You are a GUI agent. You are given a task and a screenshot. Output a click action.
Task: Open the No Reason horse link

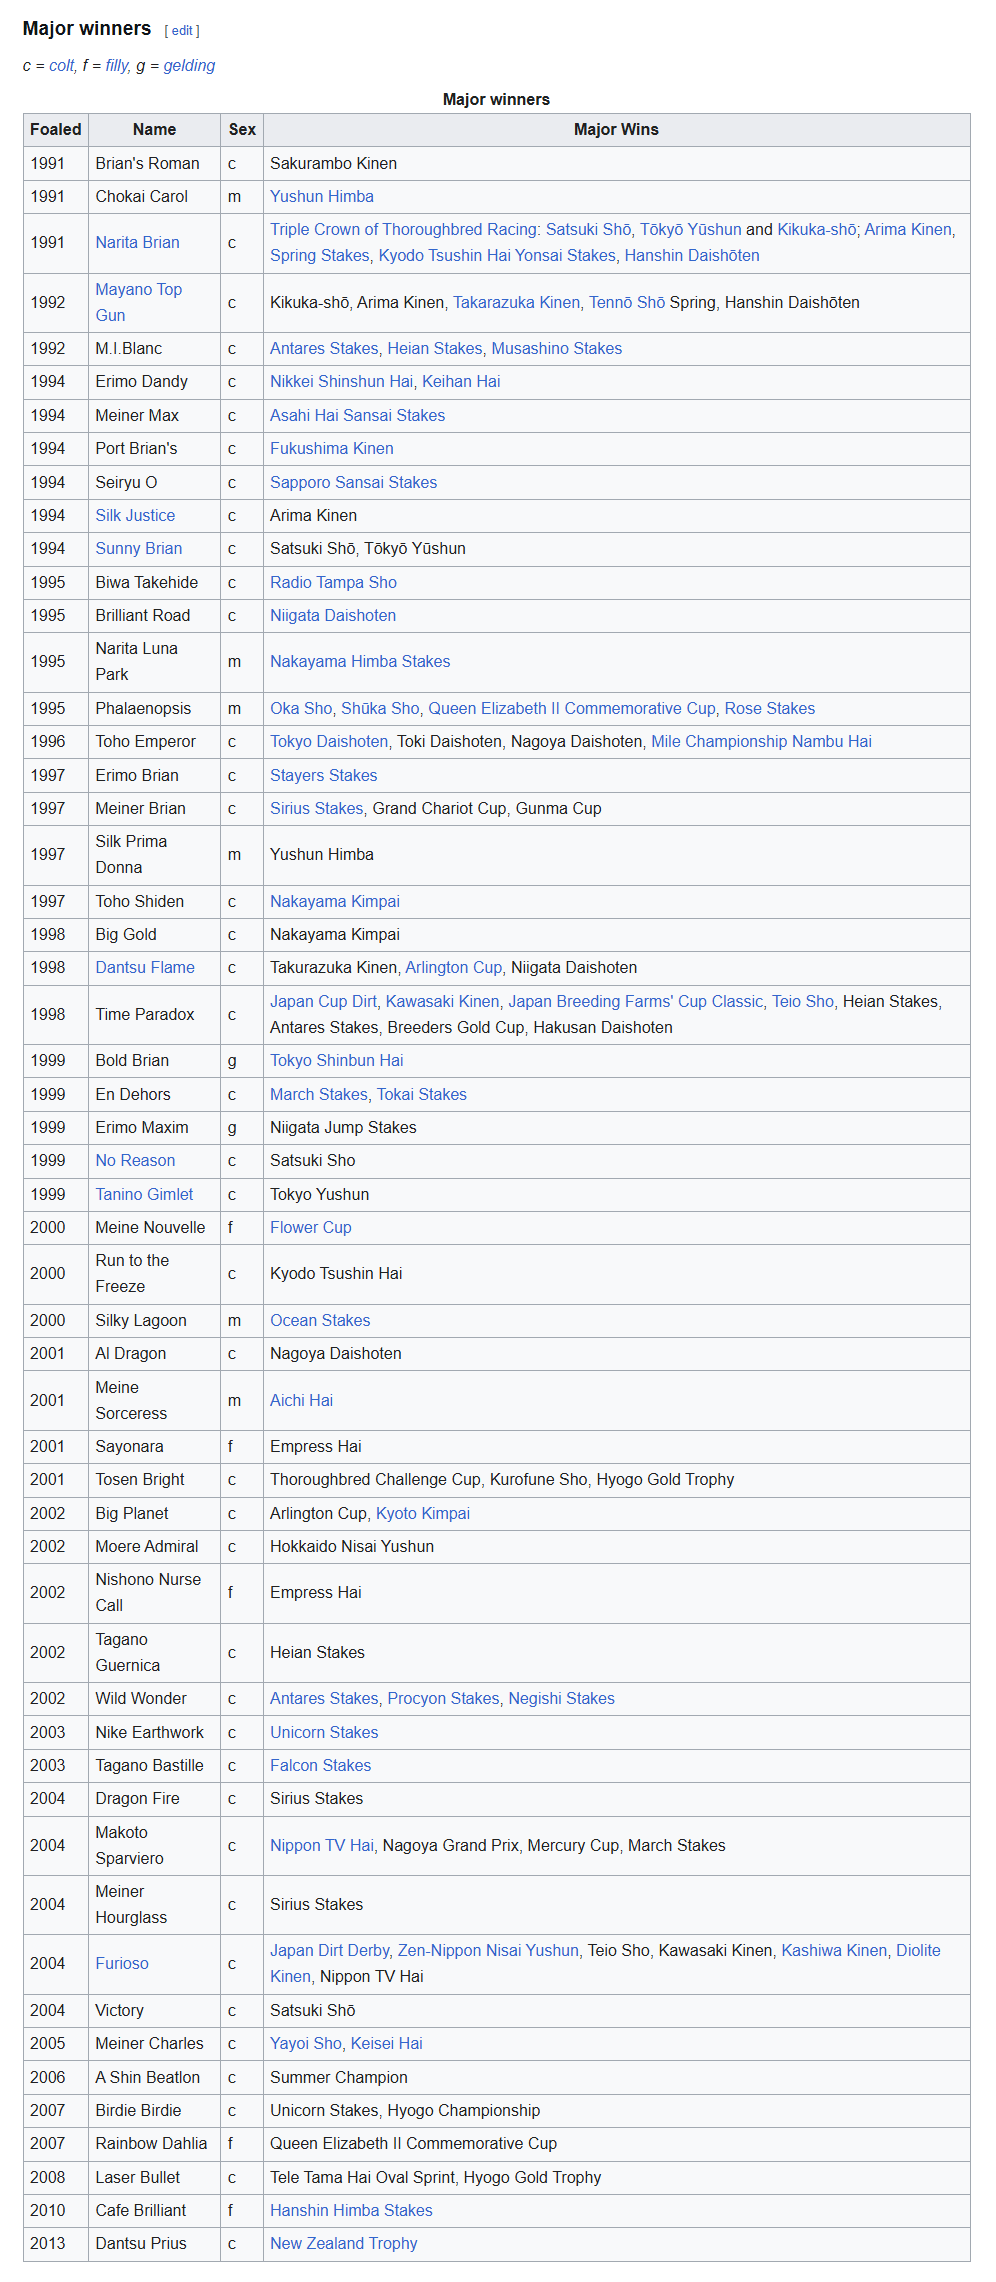click(x=135, y=1161)
